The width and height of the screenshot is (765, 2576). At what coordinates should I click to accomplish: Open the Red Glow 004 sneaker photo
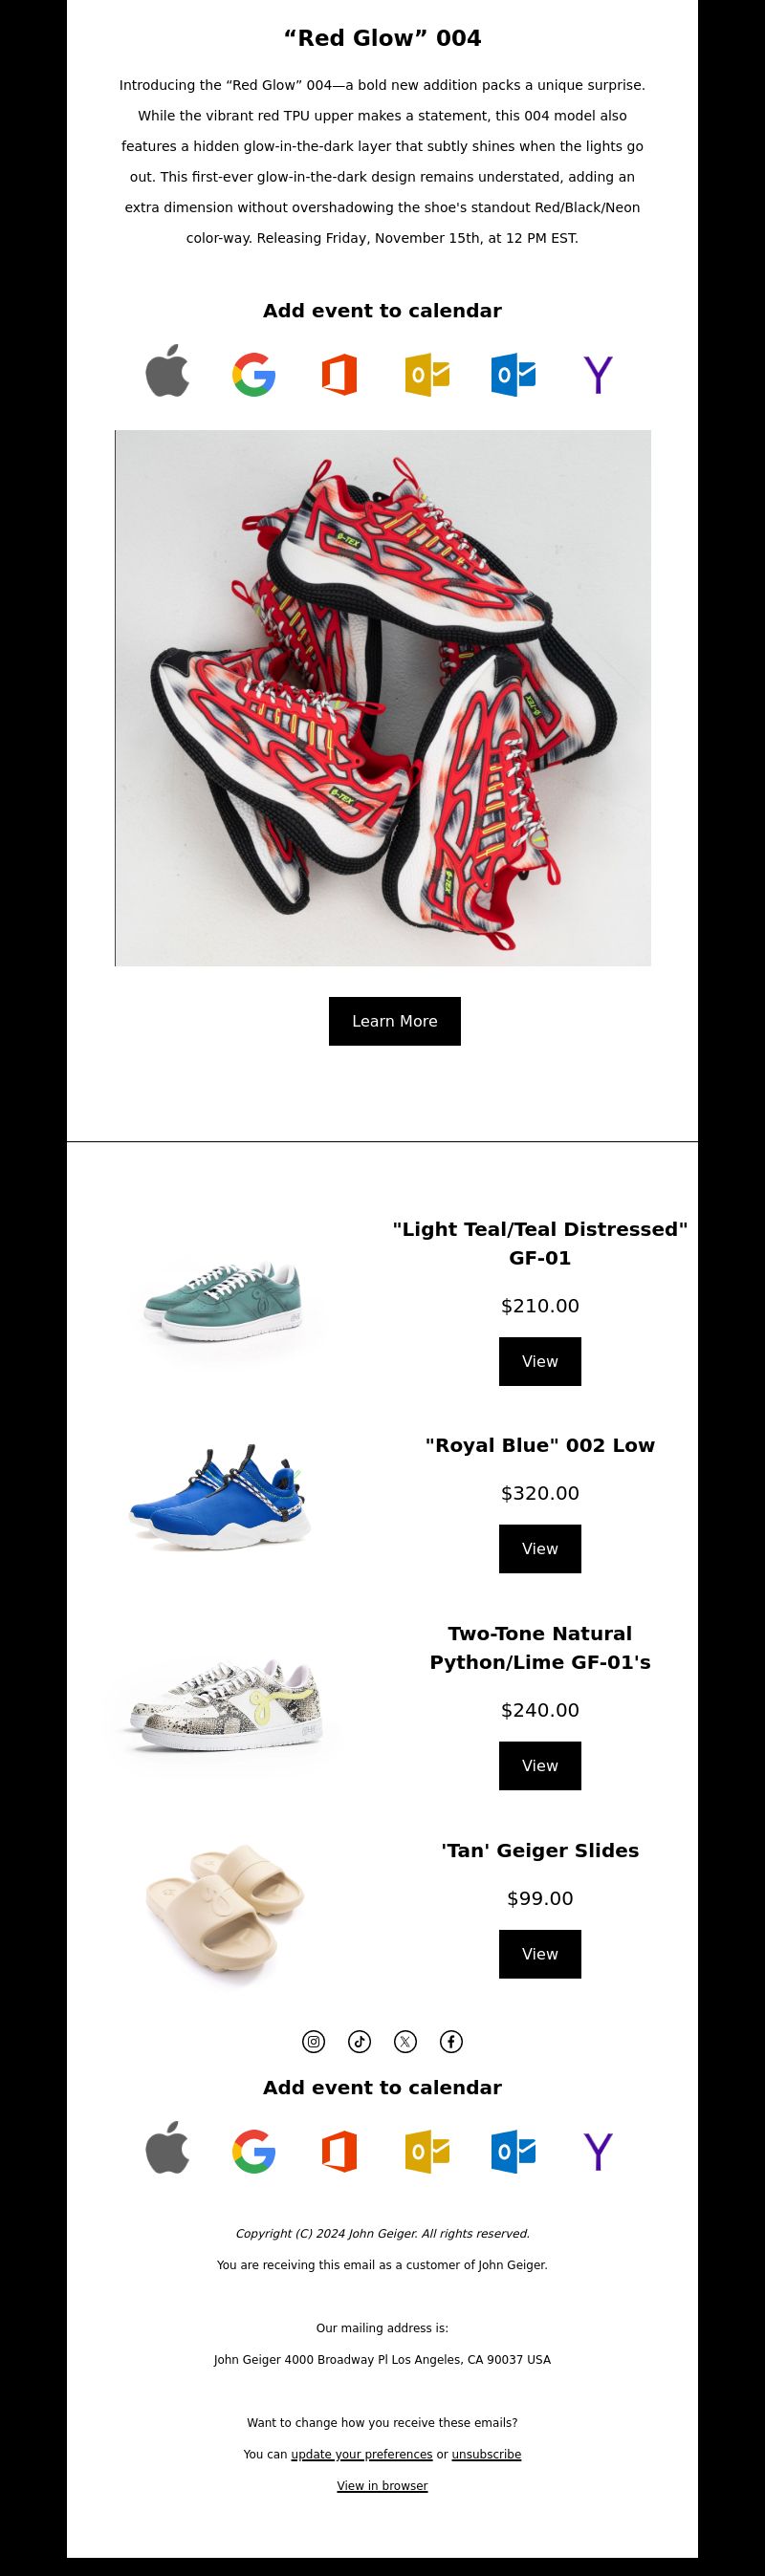point(383,698)
